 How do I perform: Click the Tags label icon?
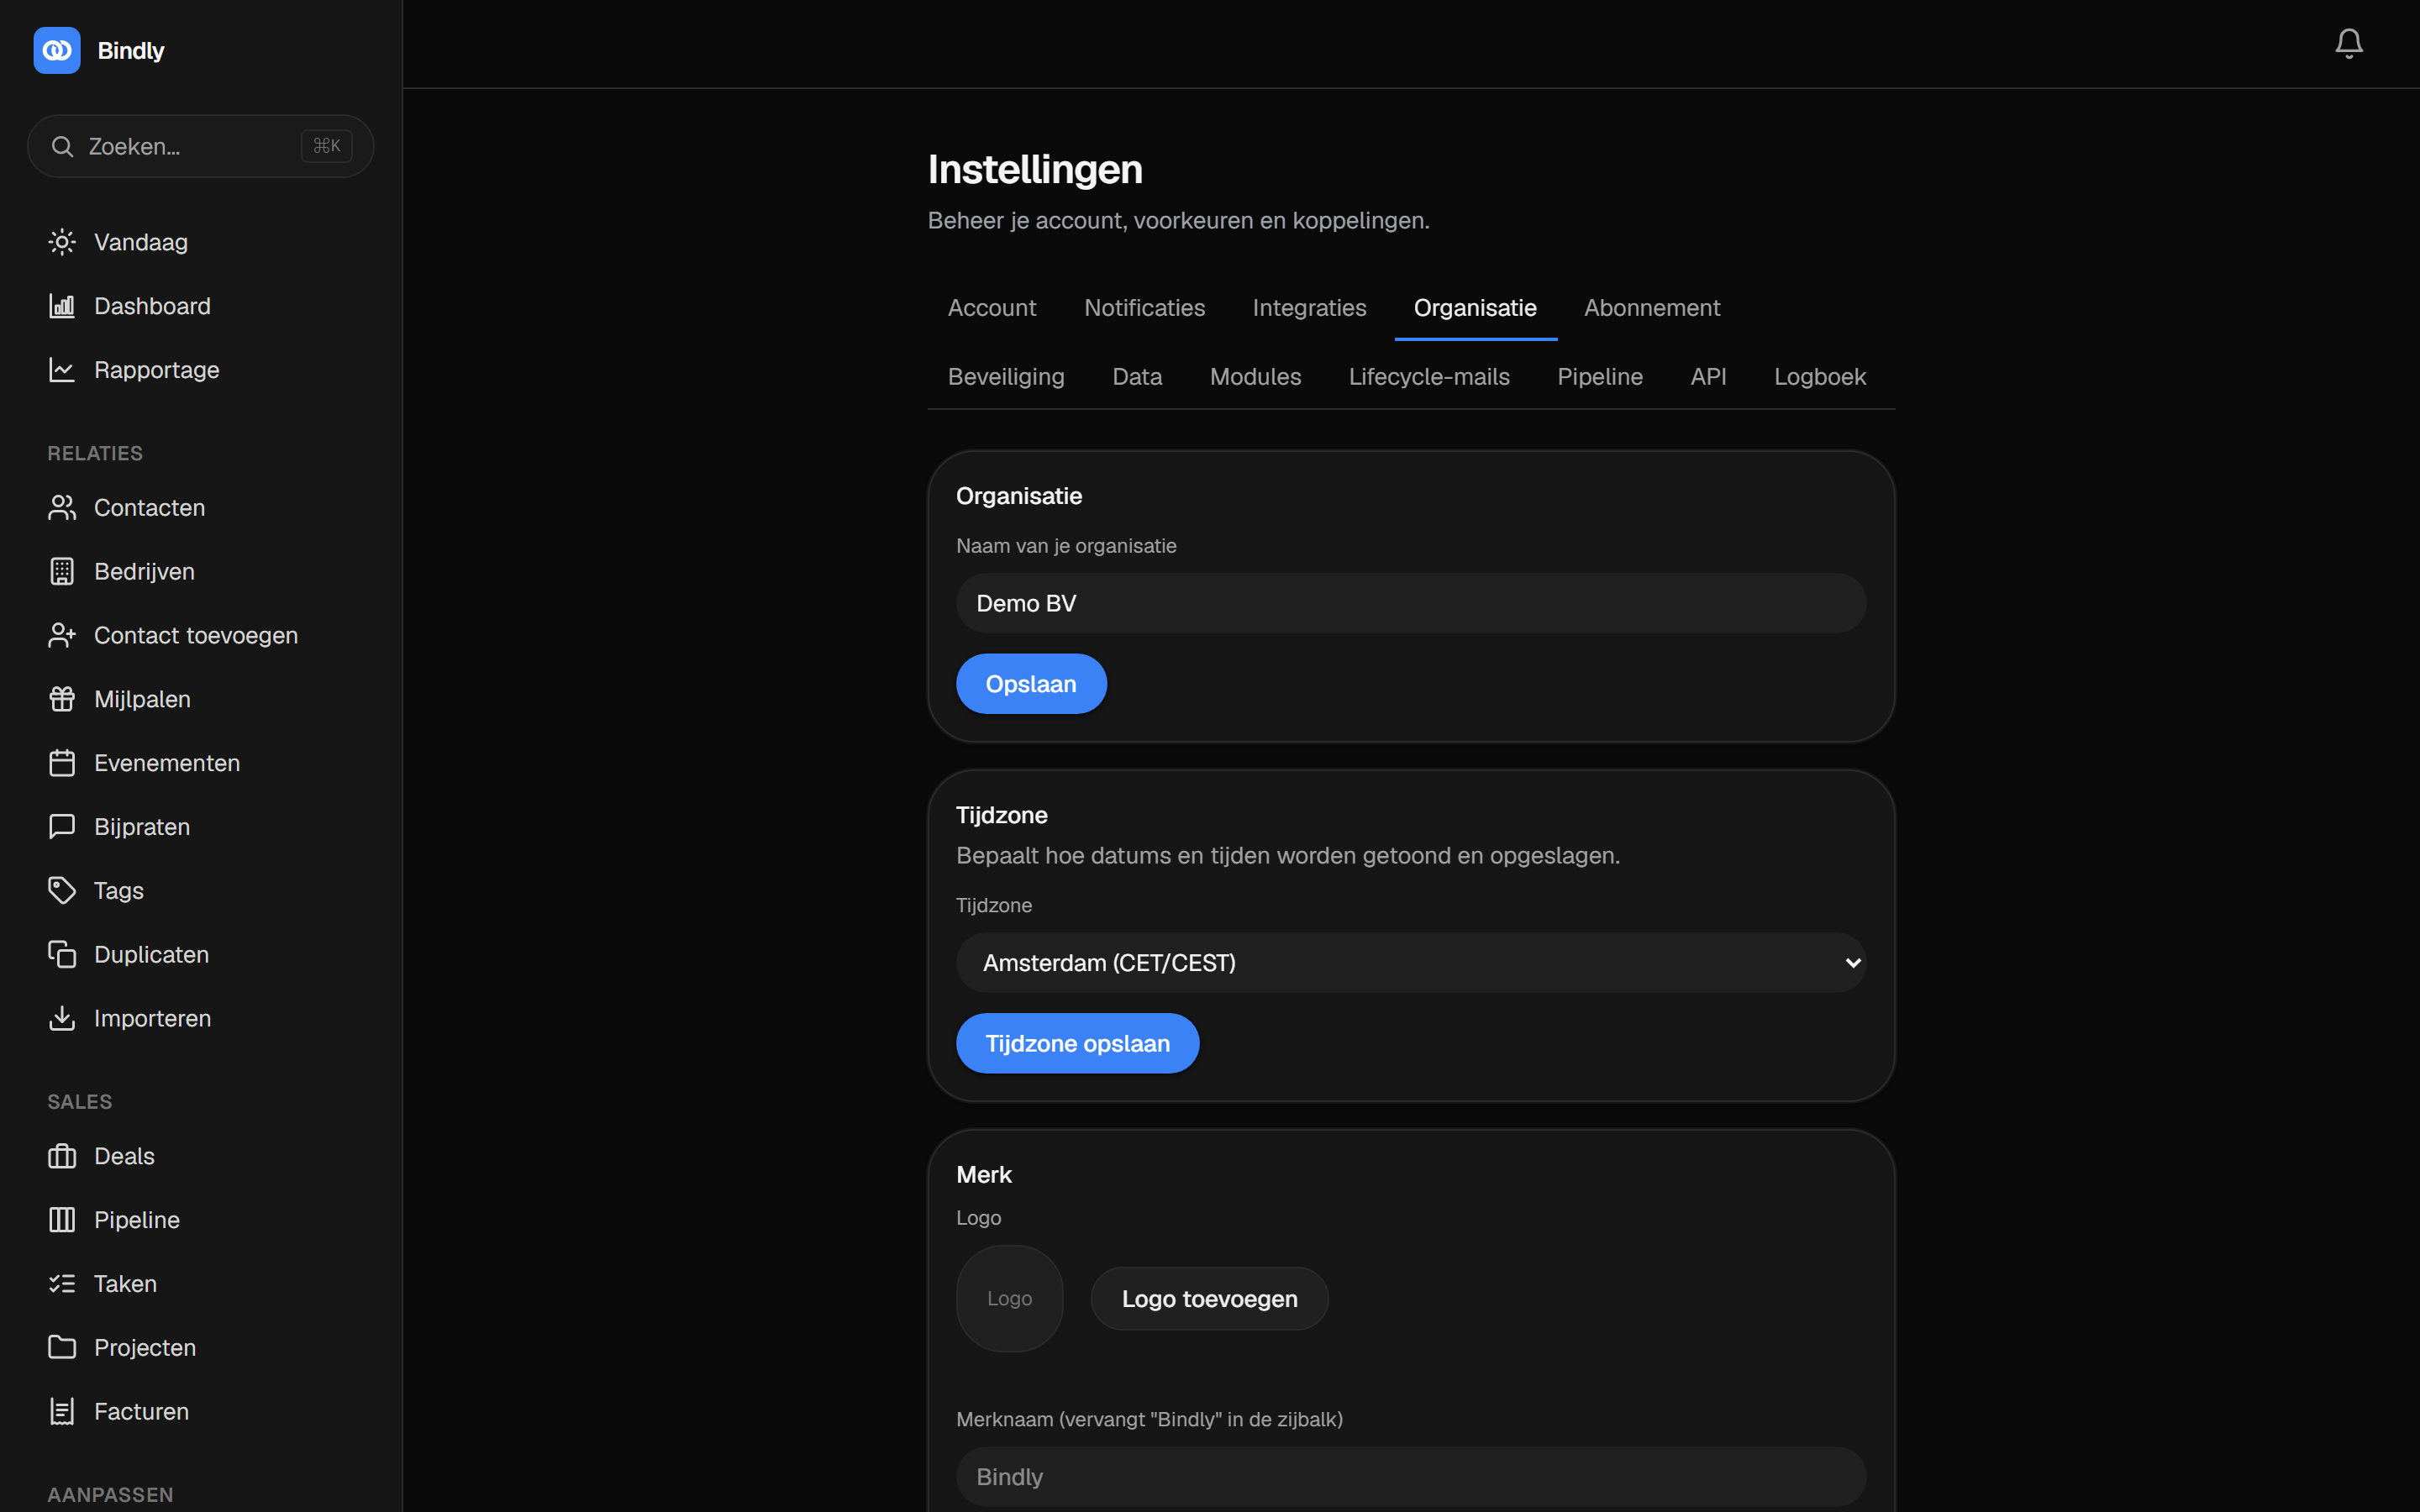point(62,891)
